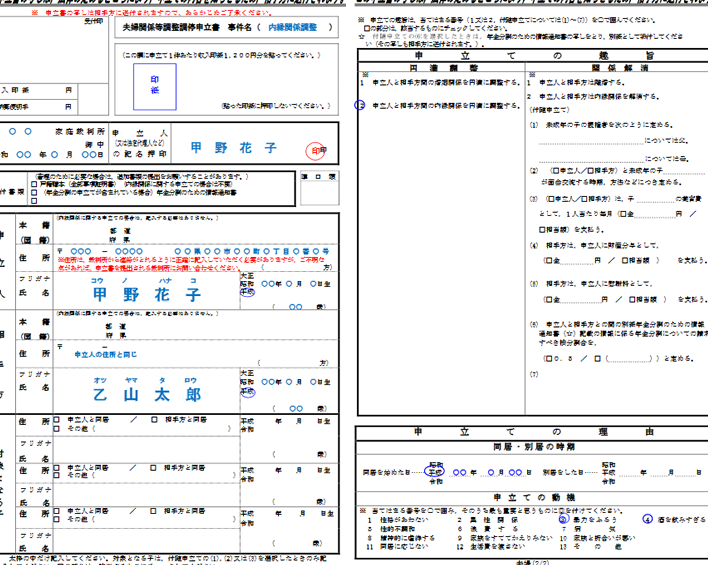Check 0.5 box in item (6) pension split

pos(549,359)
